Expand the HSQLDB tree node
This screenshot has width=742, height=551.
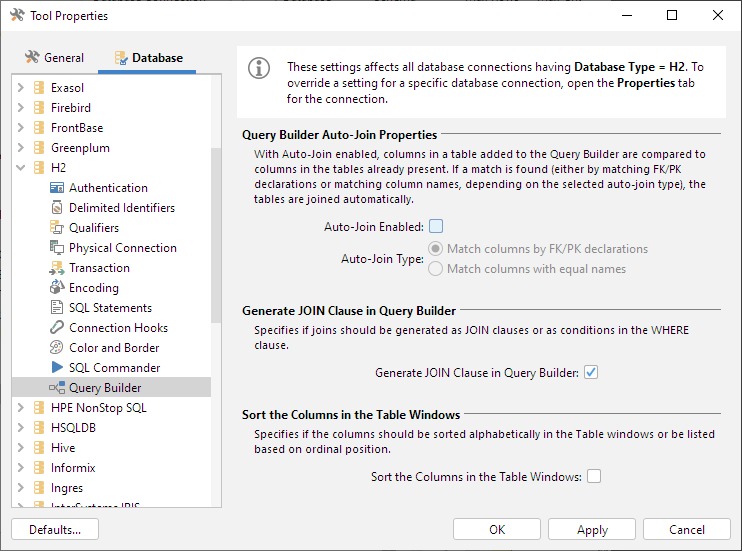tap(21, 428)
